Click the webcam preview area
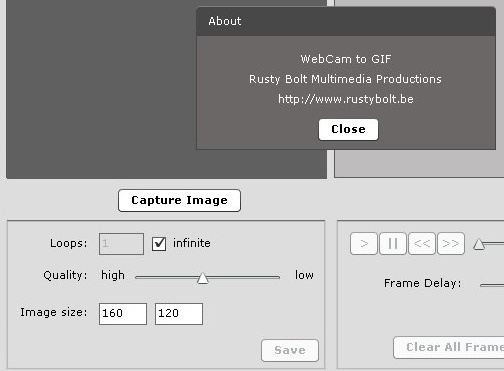504x371 pixels. (x=100, y=90)
